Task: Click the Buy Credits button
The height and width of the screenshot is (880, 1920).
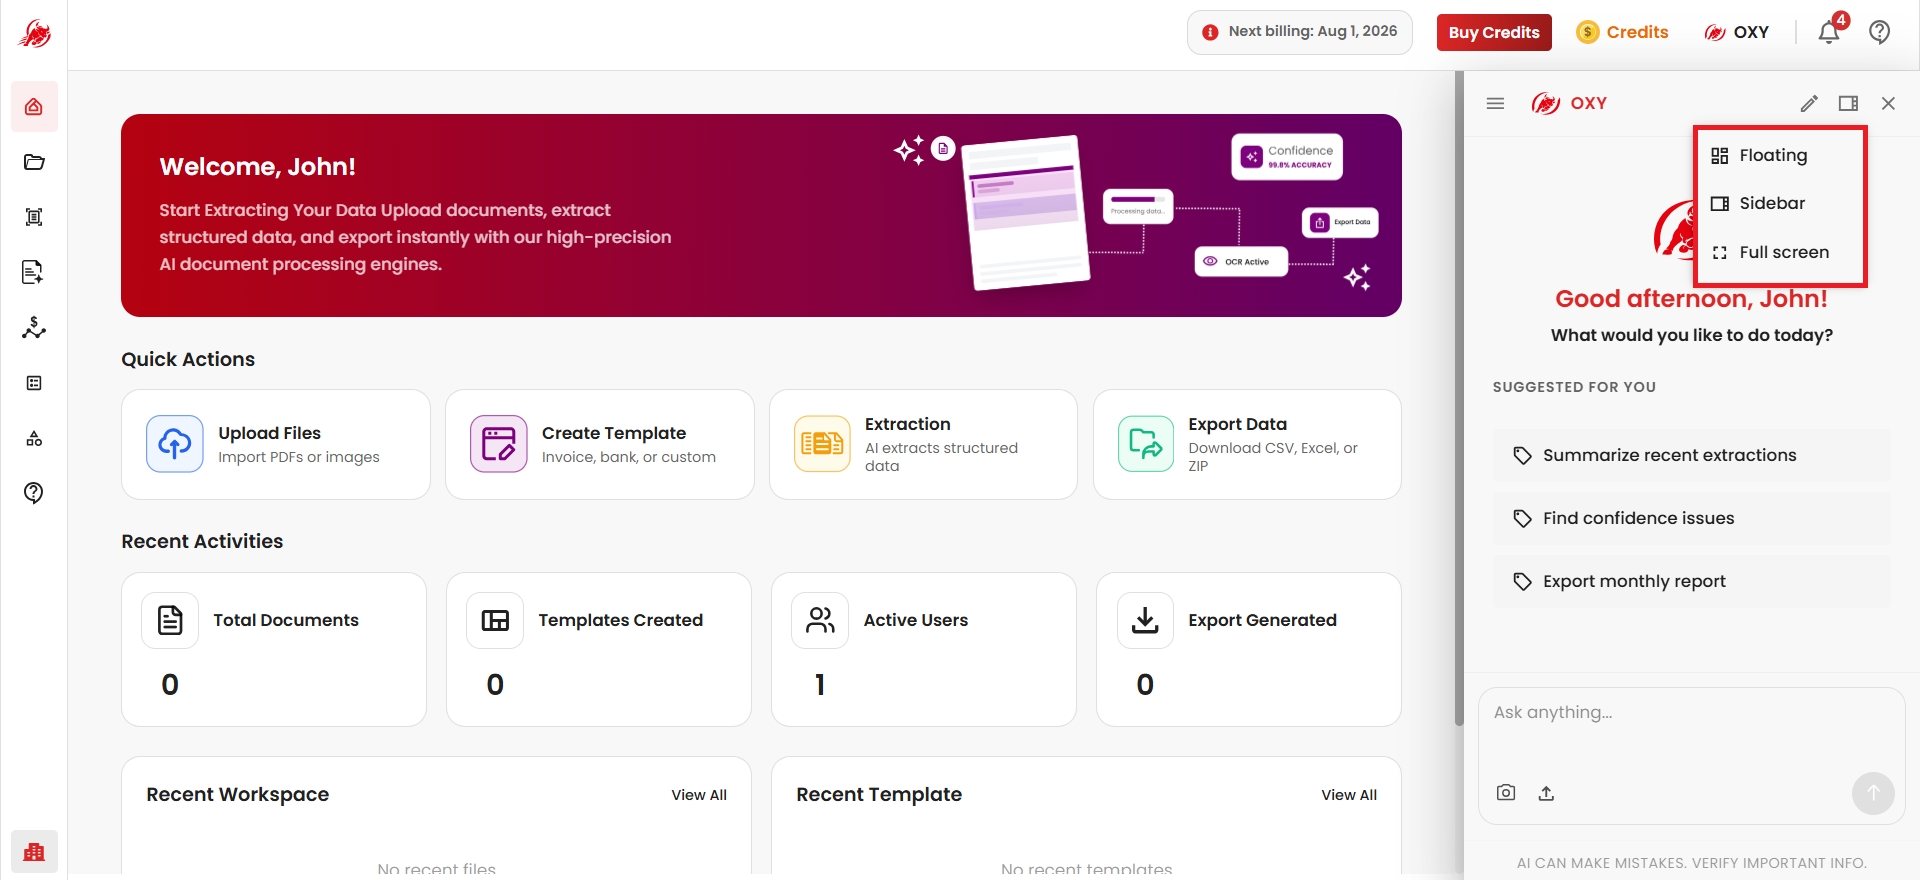Action: [x=1494, y=32]
